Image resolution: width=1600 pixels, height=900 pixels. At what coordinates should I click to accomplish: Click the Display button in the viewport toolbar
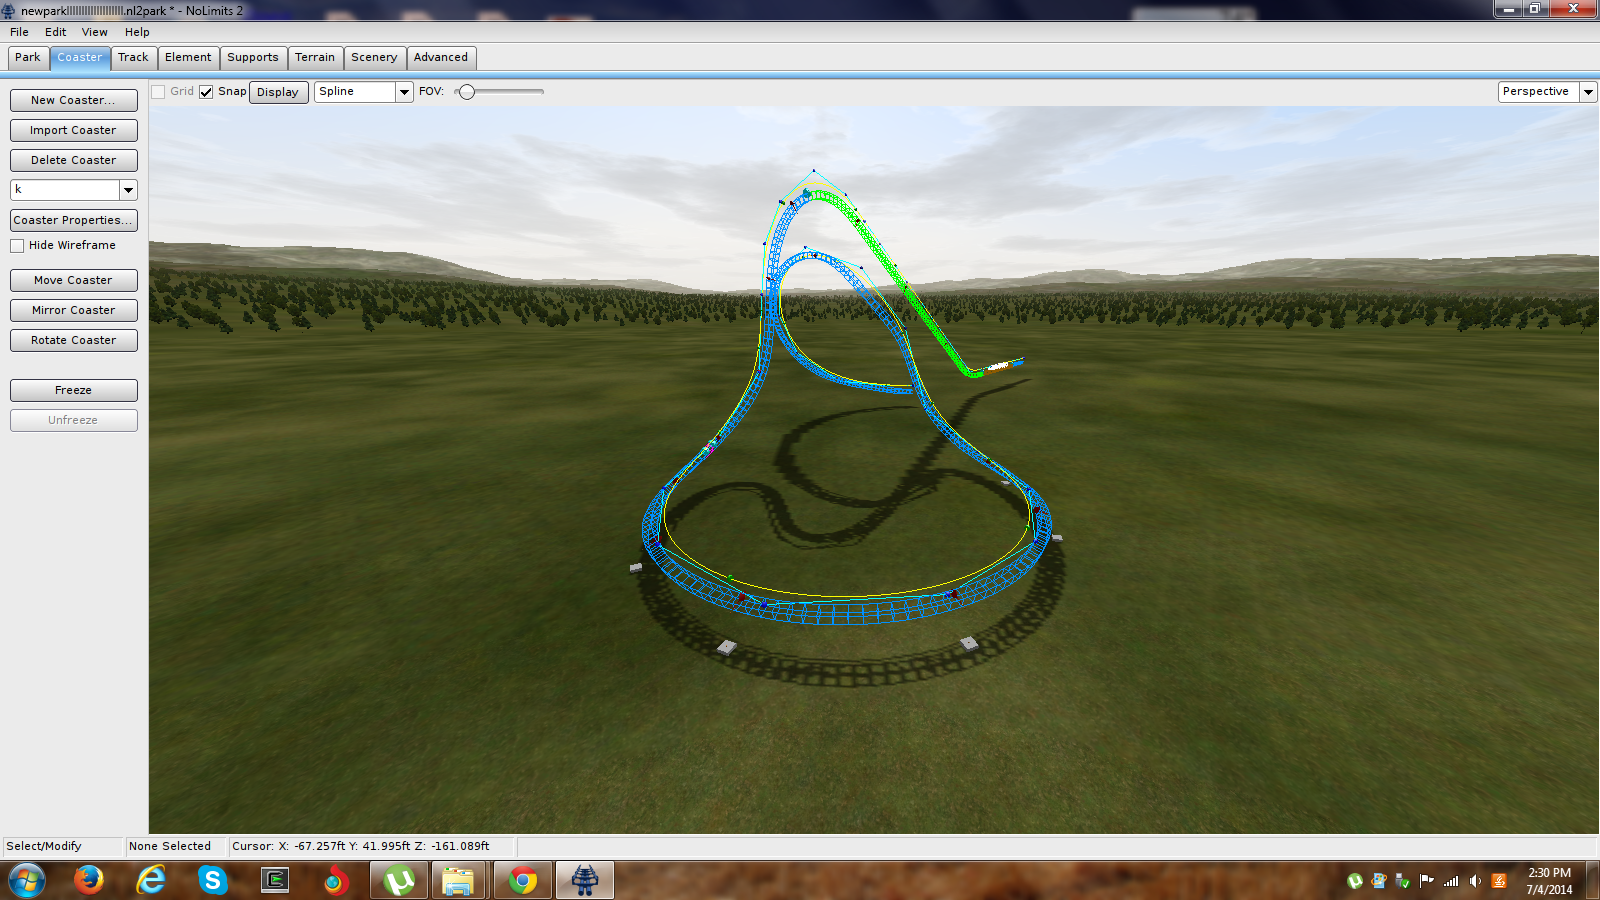(x=278, y=92)
